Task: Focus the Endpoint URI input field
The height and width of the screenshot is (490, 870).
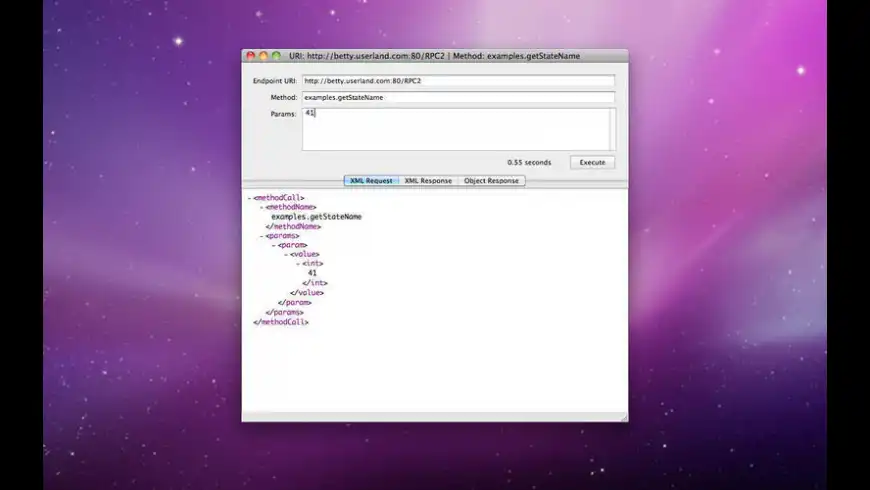Action: (x=458, y=81)
